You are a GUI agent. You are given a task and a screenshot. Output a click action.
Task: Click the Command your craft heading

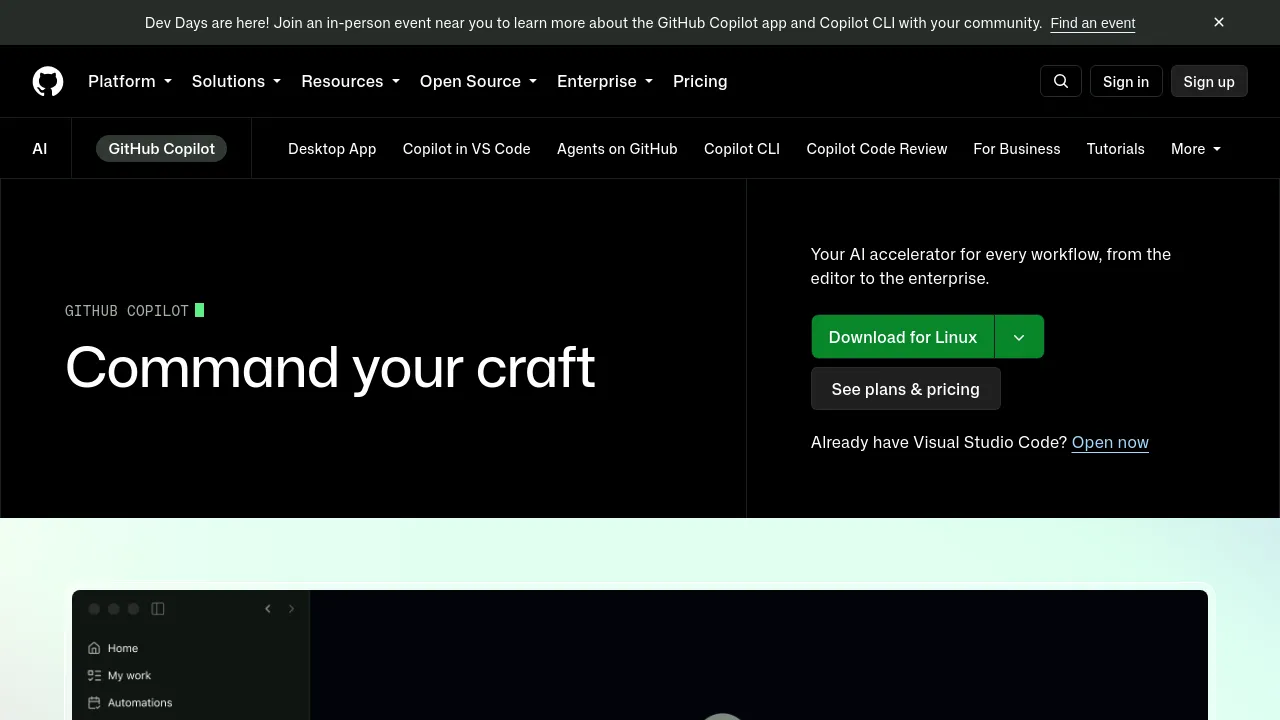[330, 368]
